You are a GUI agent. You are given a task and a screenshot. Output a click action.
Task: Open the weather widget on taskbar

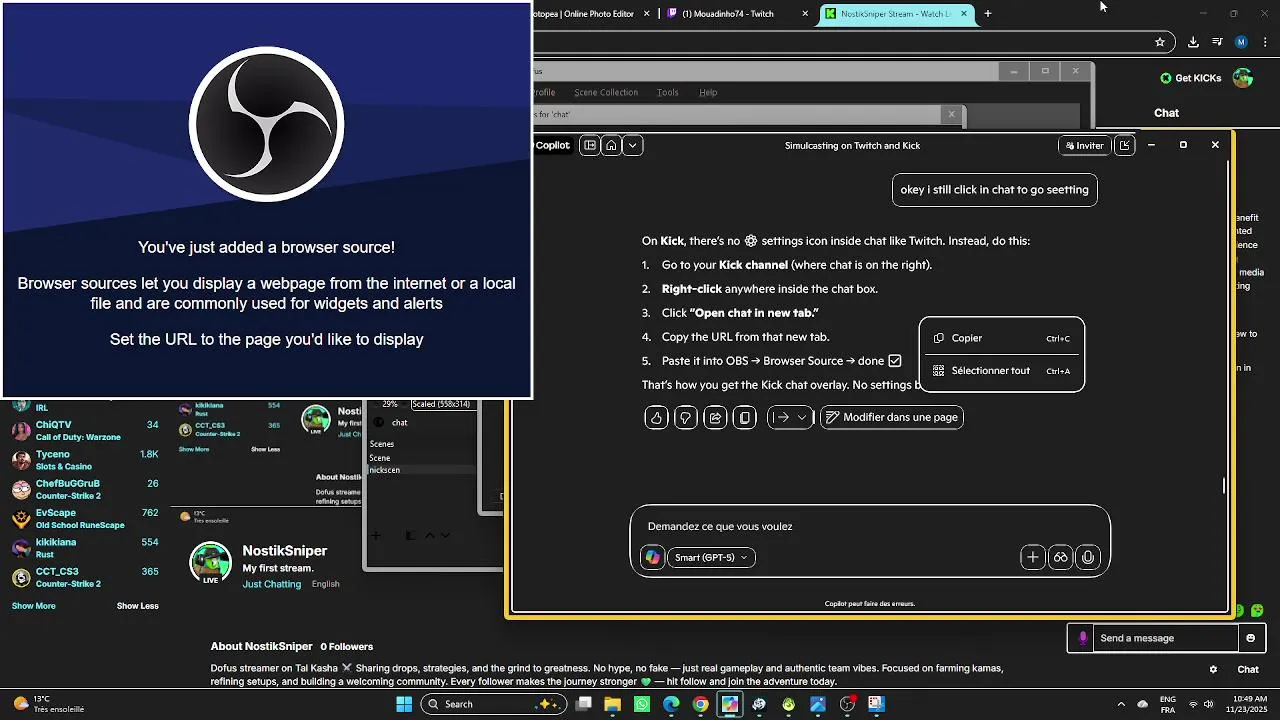click(x=48, y=704)
